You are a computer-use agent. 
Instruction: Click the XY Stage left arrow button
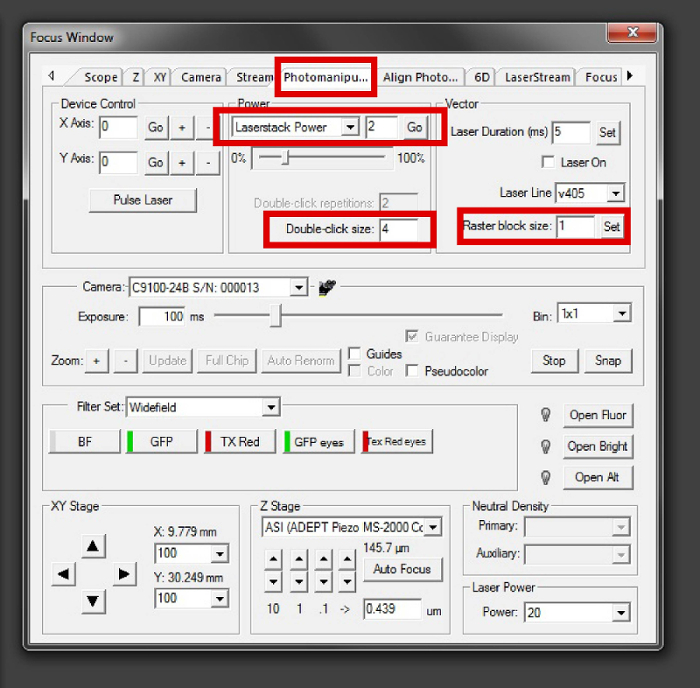click(64, 573)
